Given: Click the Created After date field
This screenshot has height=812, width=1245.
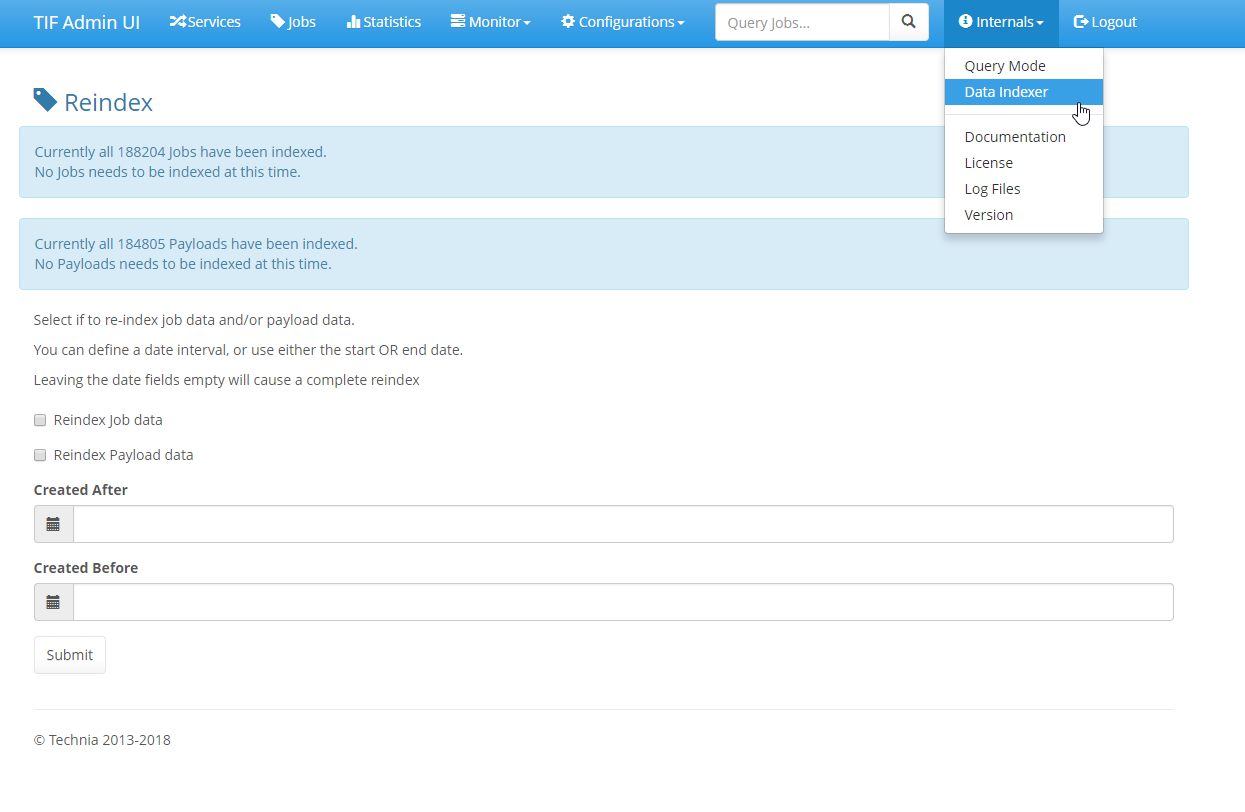Looking at the screenshot, I should pyautogui.click(x=622, y=524).
